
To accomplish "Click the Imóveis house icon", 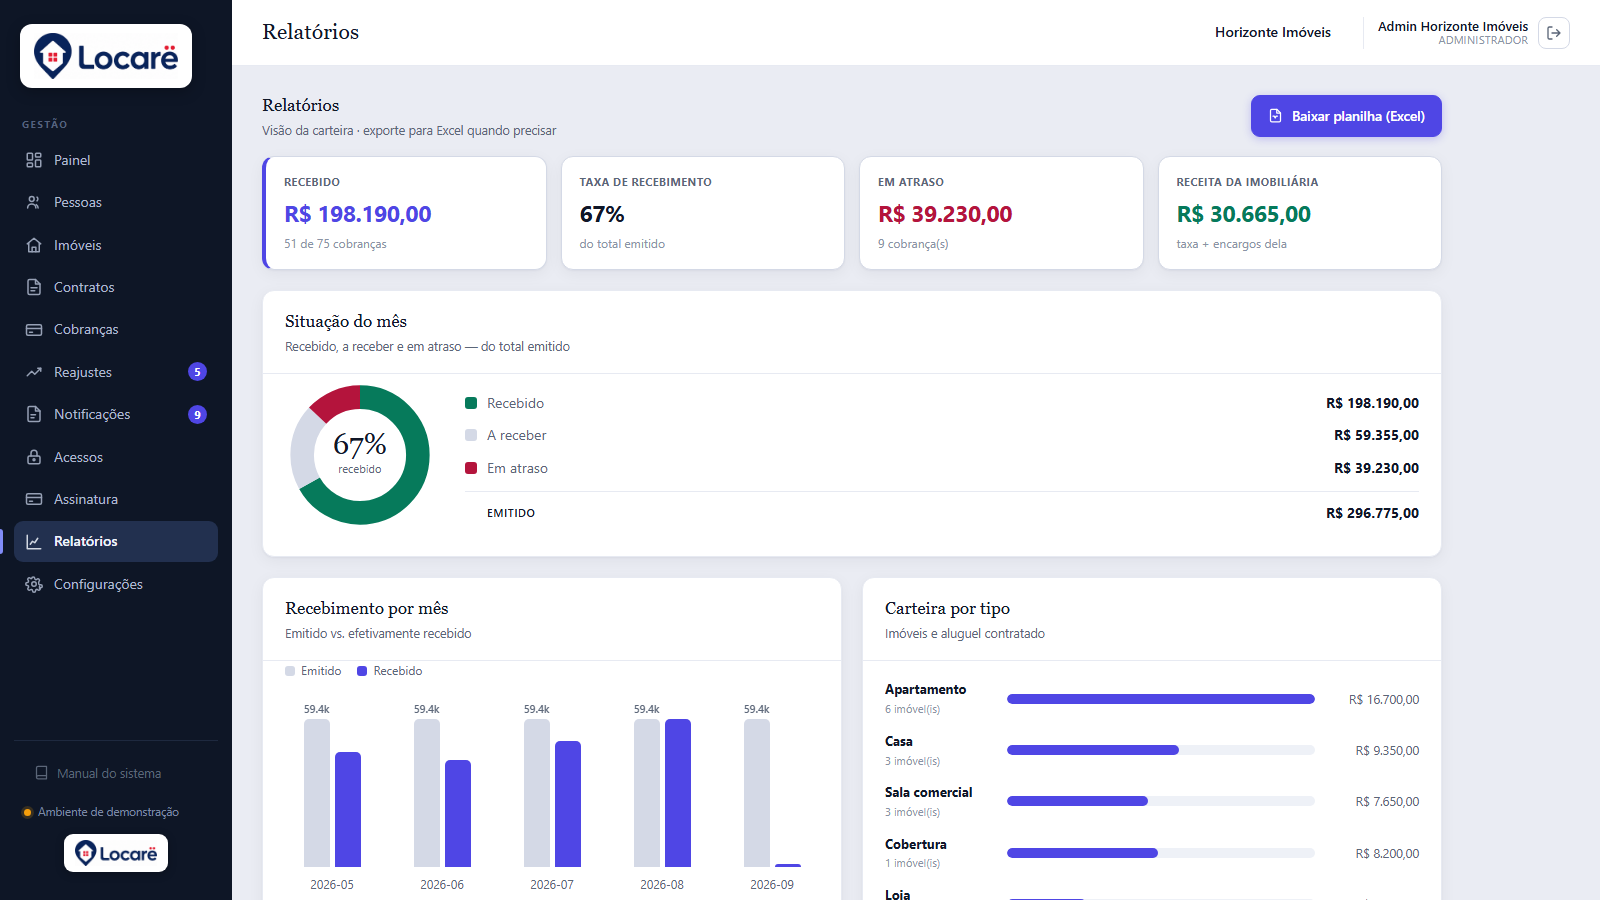I will (x=34, y=245).
